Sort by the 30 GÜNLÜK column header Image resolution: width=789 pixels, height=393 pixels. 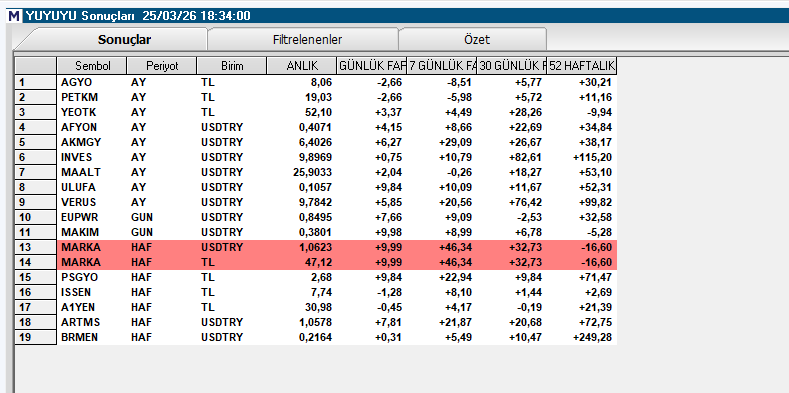(511, 65)
